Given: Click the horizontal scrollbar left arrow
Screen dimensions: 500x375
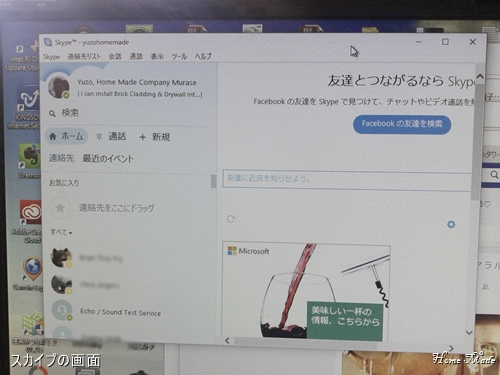Looking at the screenshot, I should (x=227, y=340).
